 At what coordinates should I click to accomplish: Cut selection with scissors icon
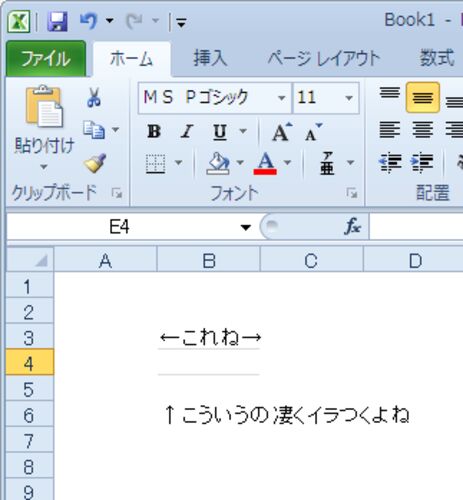point(94,97)
